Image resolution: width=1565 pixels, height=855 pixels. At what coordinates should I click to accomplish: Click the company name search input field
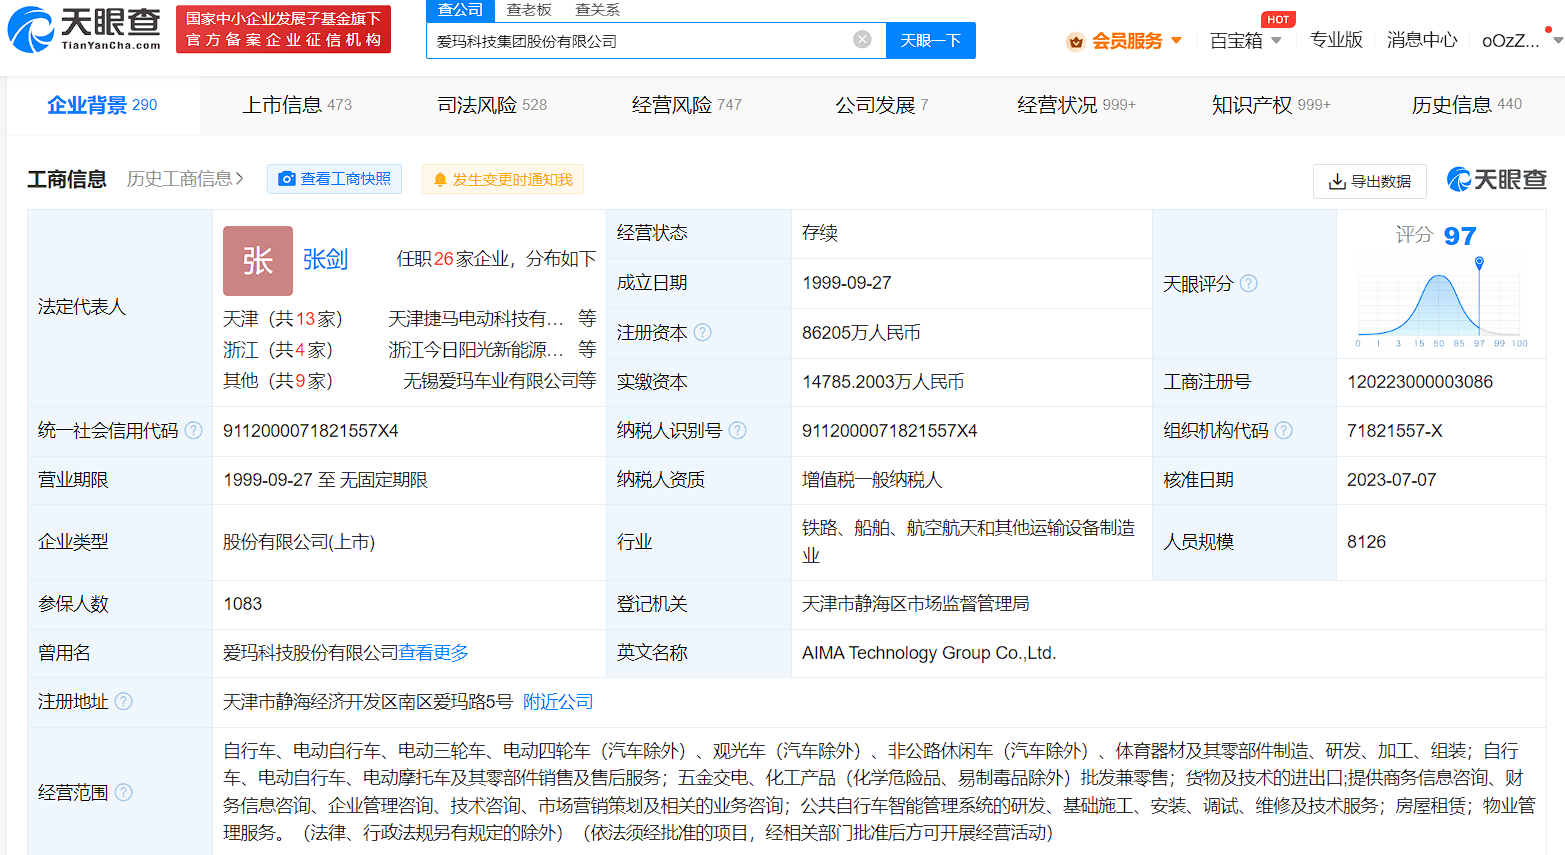pyautogui.click(x=640, y=41)
